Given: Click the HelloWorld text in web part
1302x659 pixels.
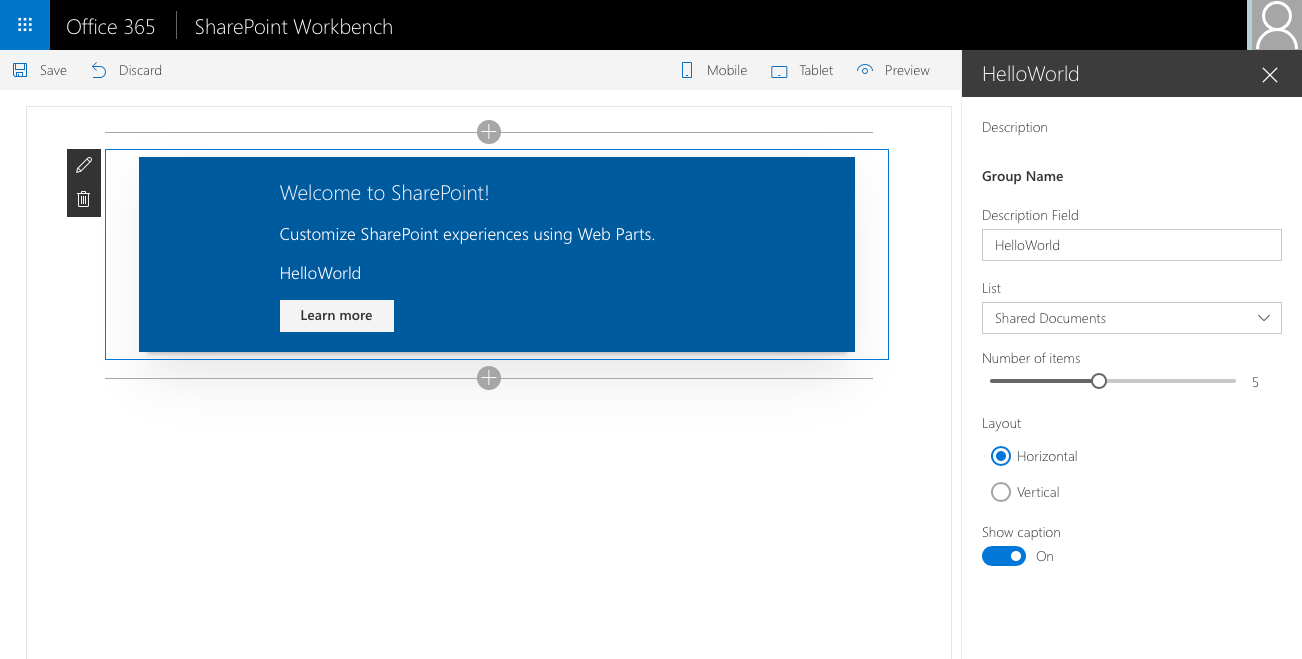Looking at the screenshot, I should [320, 273].
